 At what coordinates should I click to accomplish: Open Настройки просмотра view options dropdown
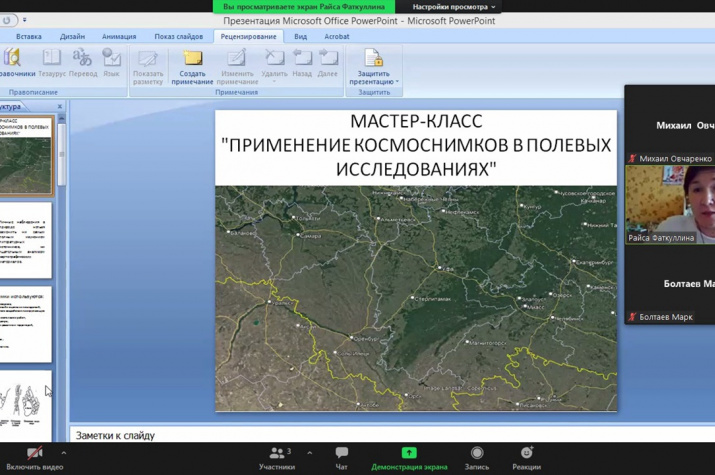453,7
